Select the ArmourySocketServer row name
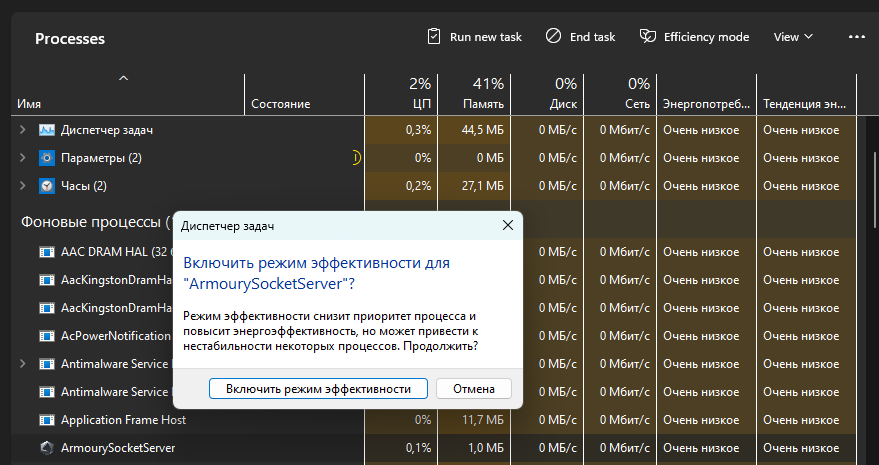 point(118,448)
